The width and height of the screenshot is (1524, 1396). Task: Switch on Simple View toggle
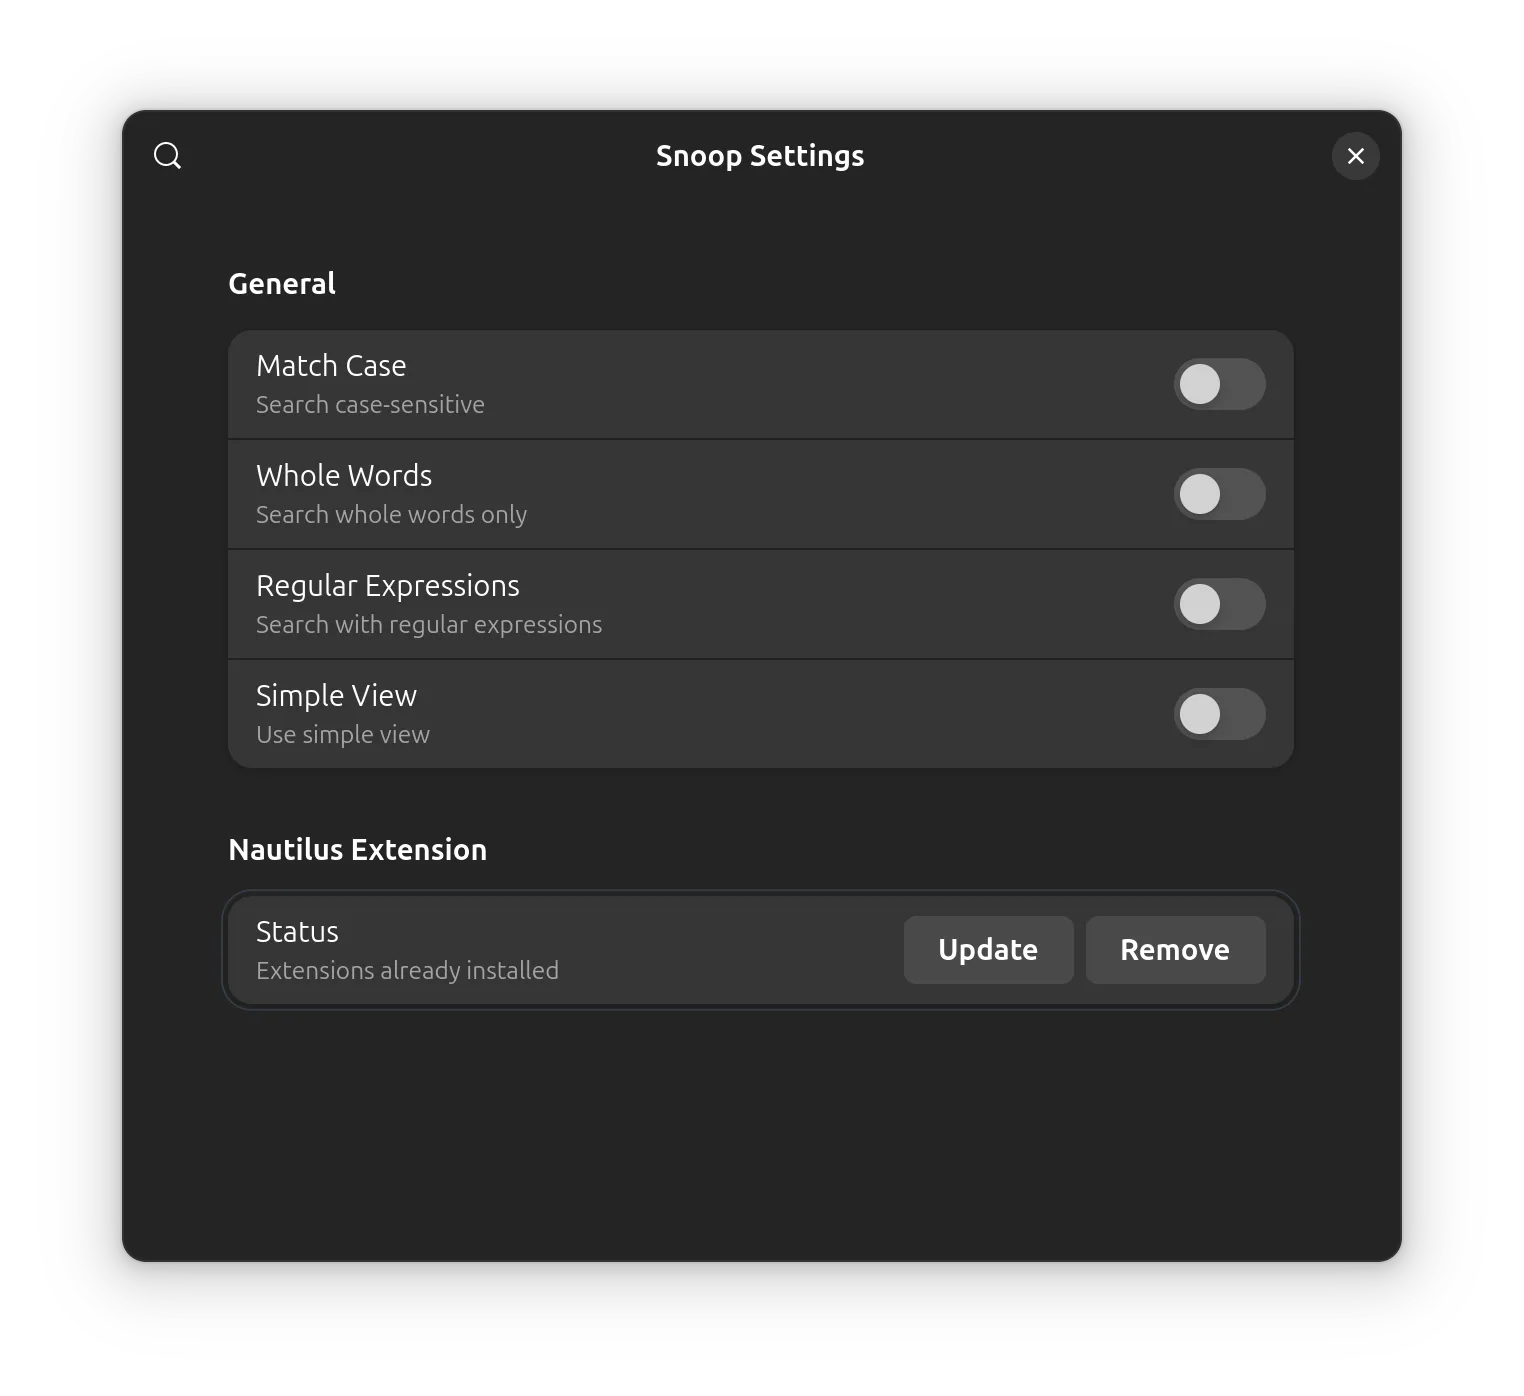tap(1219, 714)
